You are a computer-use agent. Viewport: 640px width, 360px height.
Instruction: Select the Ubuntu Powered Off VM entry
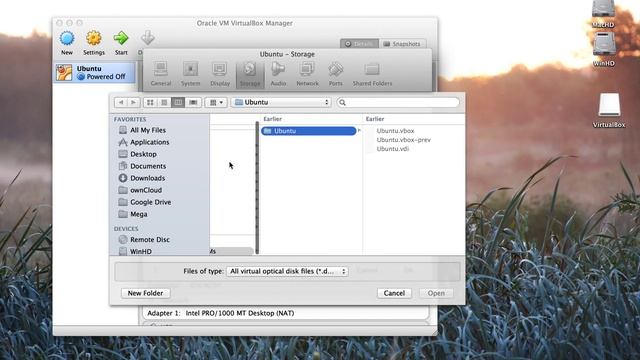click(95, 73)
